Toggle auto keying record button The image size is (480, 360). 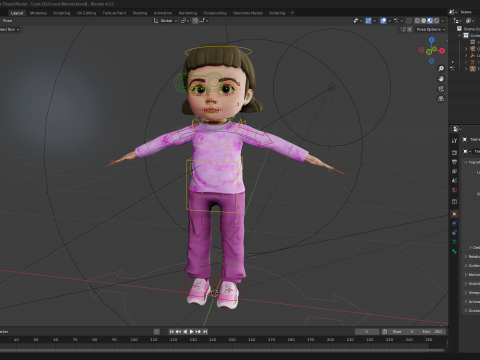[x=156, y=331]
